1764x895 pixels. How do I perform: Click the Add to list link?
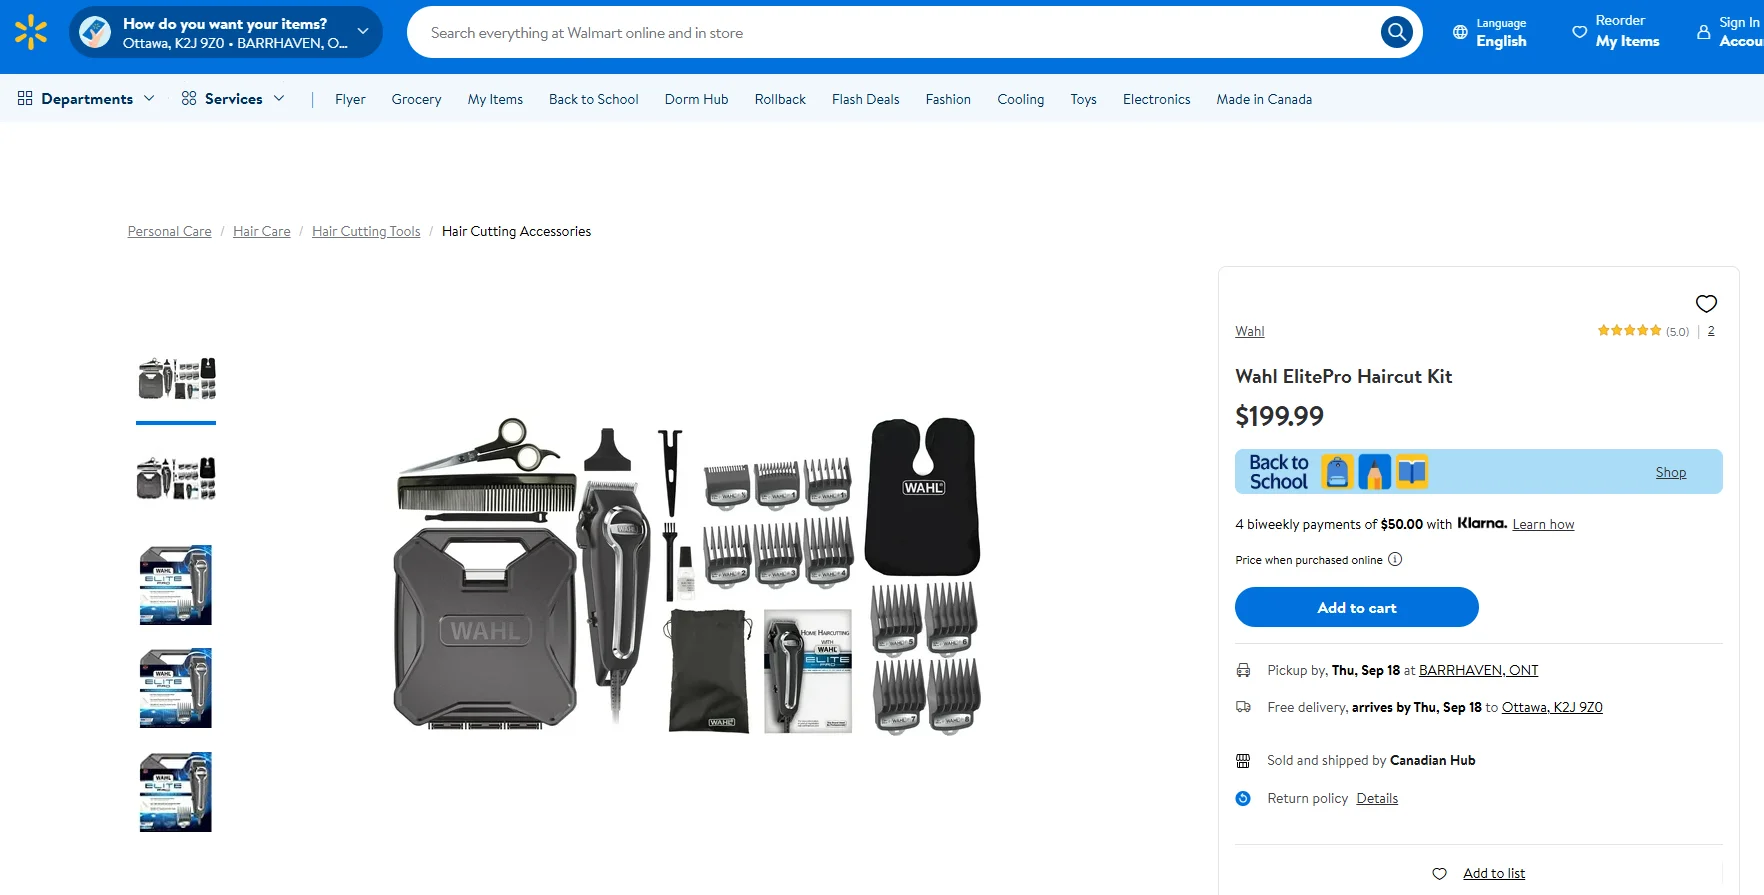point(1493,874)
